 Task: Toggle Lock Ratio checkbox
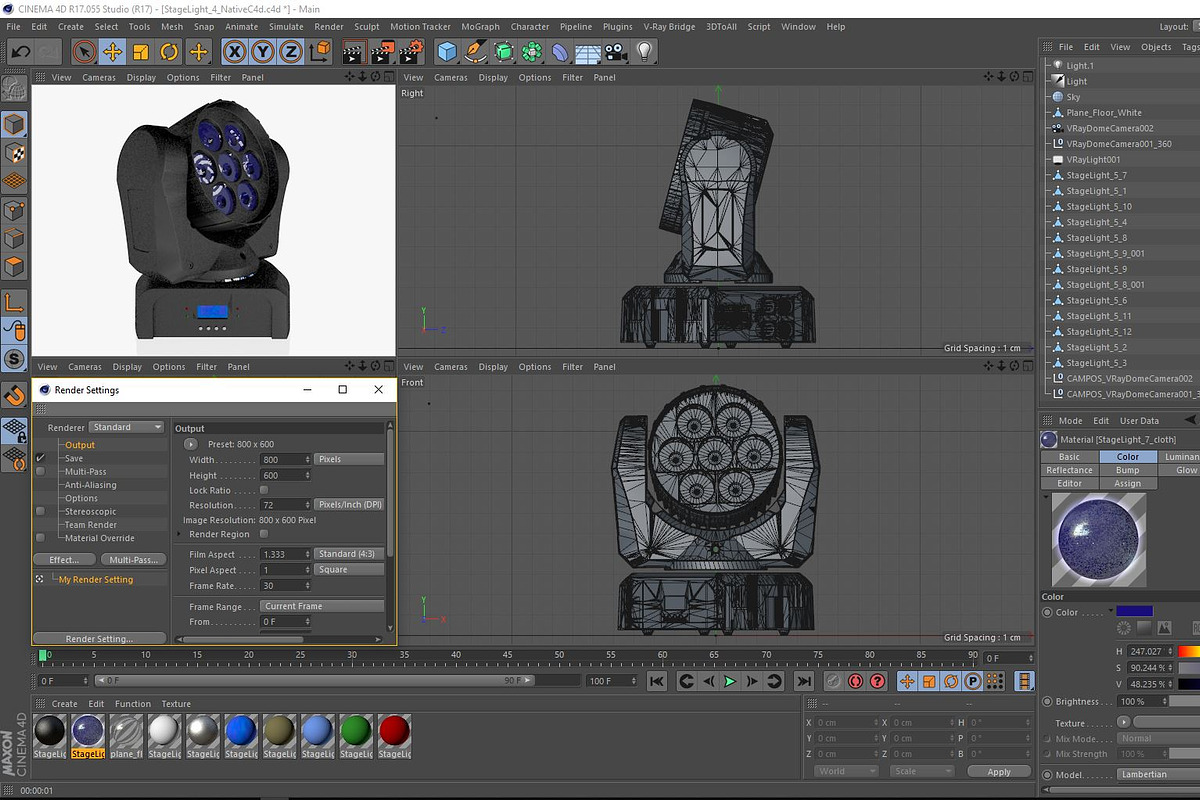tap(264, 490)
